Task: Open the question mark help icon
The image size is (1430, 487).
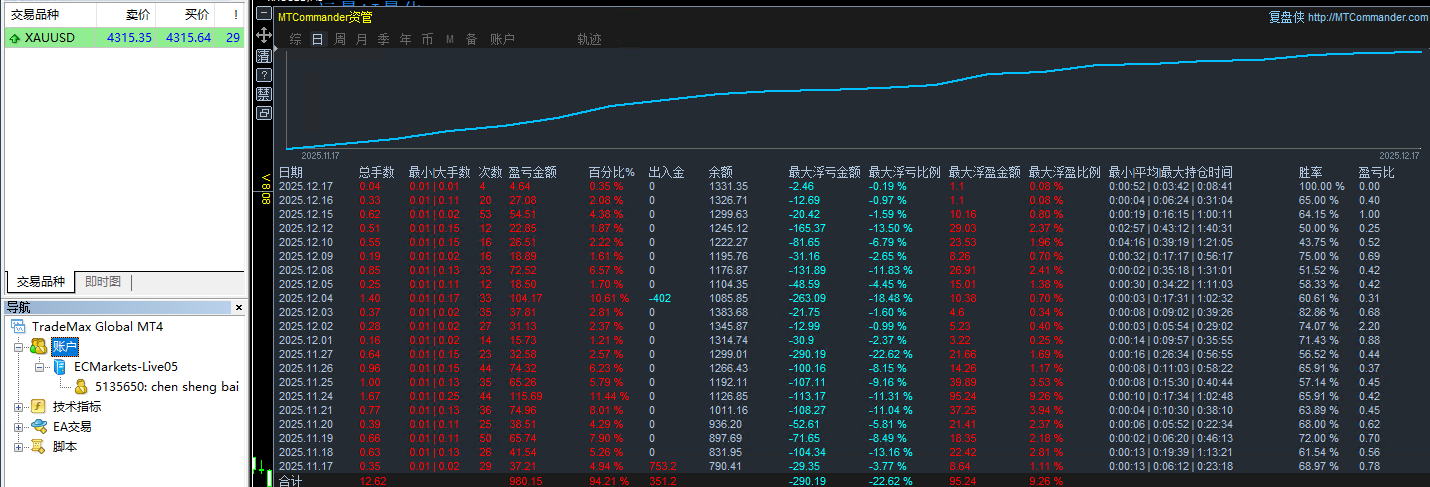Action: 264,74
